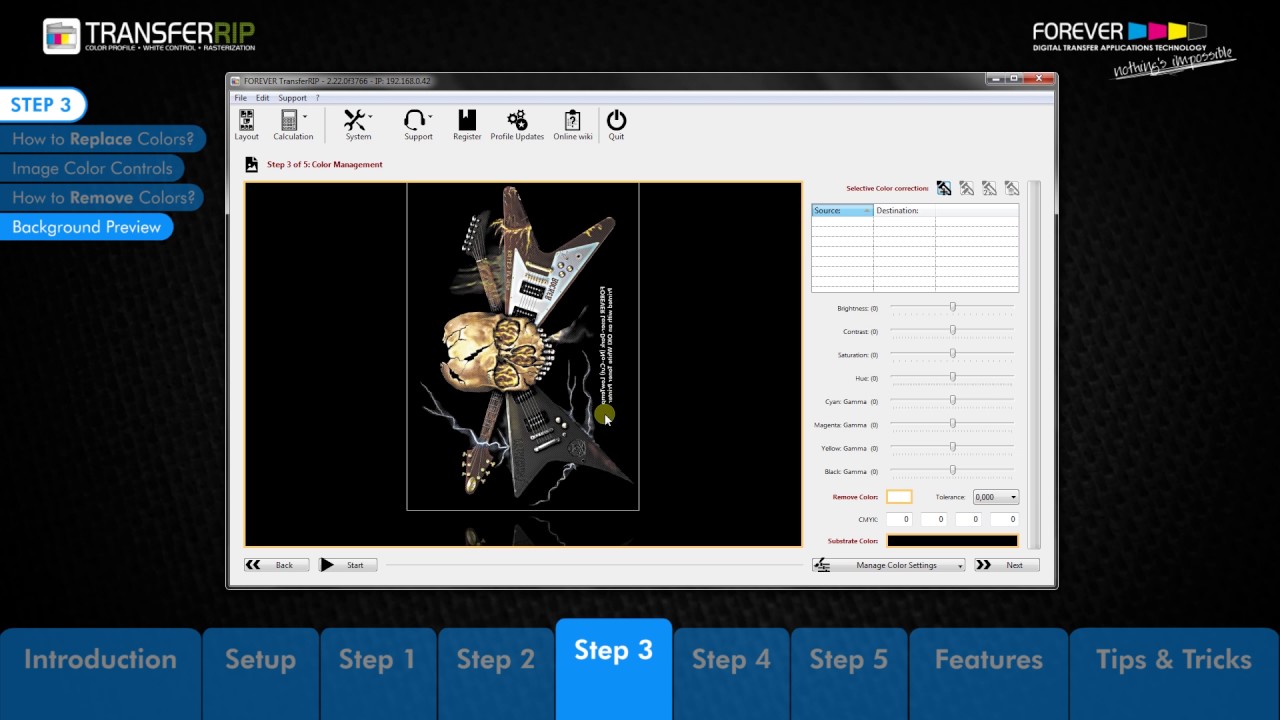This screenshot has width=1280, height=720.
Task: Open the question mark help menu
Action: [x=317, y=98]
